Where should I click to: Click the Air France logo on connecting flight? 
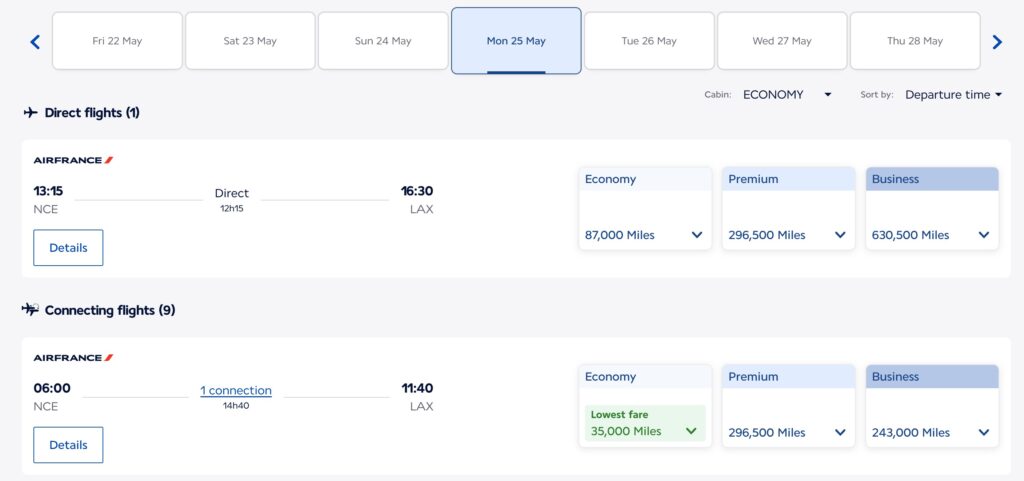pyautogui.click(x=73, y=358)
